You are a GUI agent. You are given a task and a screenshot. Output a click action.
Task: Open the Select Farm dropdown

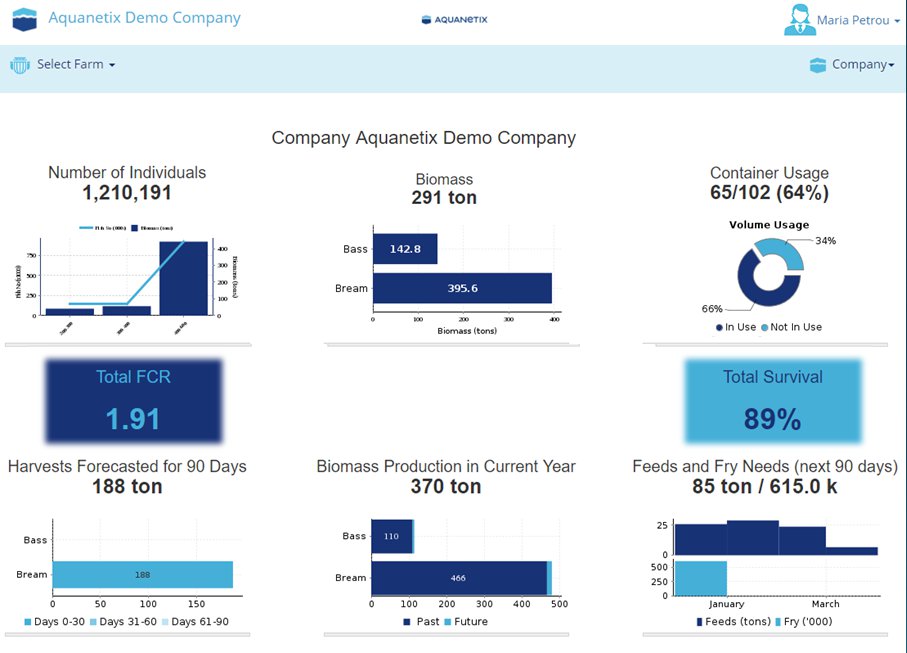tap(76, 64)
